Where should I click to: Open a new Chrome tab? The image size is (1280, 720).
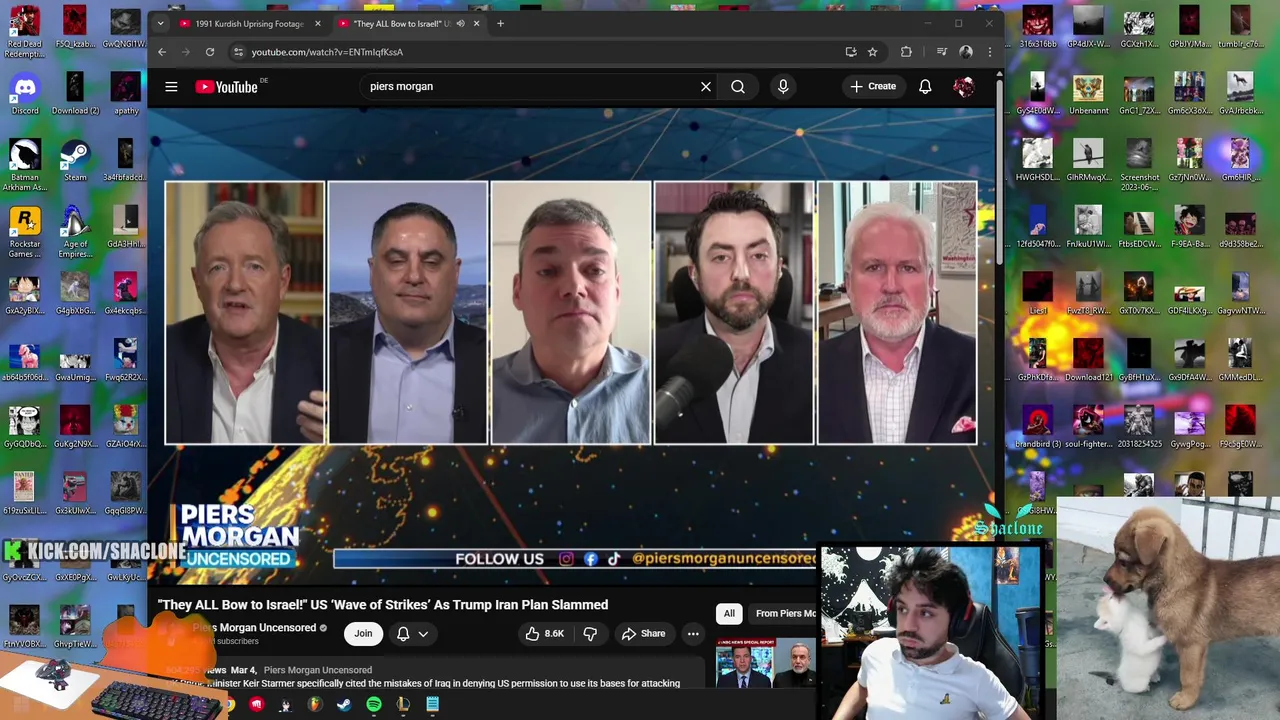click(500, 23)
